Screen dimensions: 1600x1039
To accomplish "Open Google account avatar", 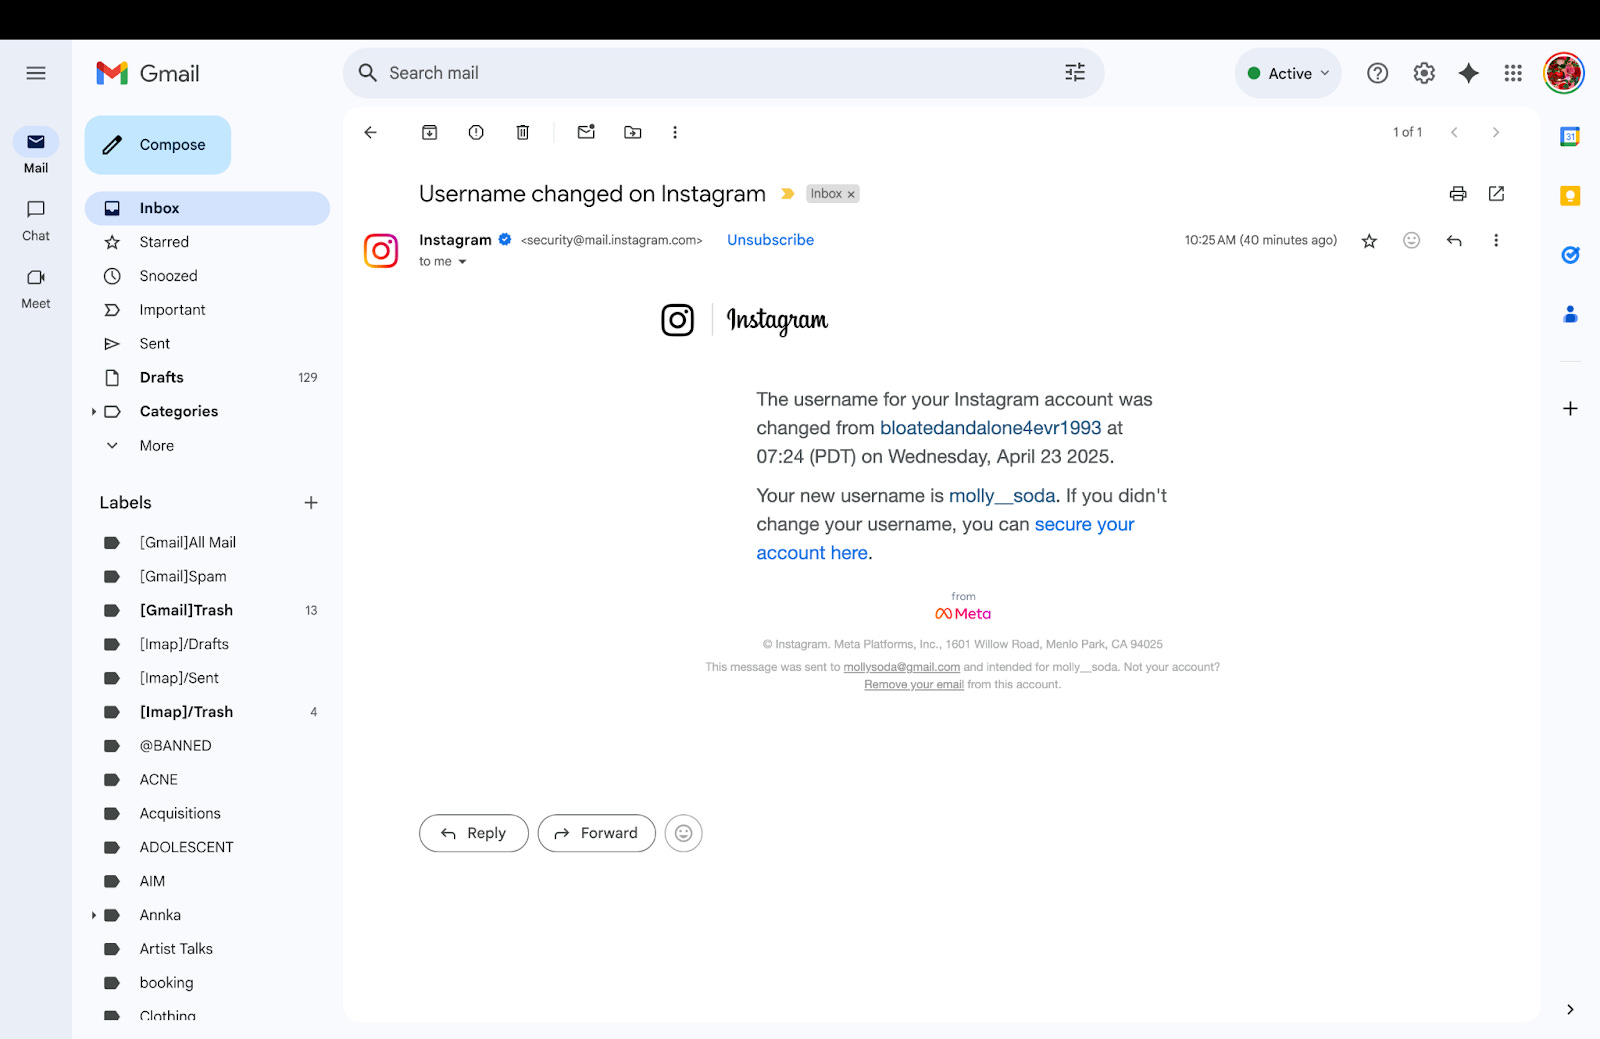I will tap(1563, 73).
